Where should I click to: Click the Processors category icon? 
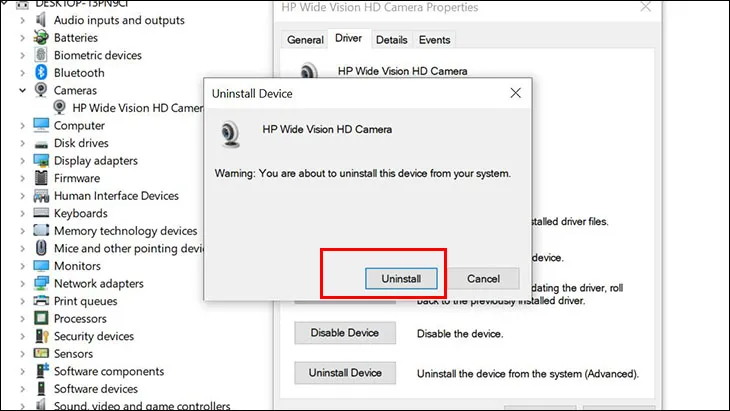41,319
